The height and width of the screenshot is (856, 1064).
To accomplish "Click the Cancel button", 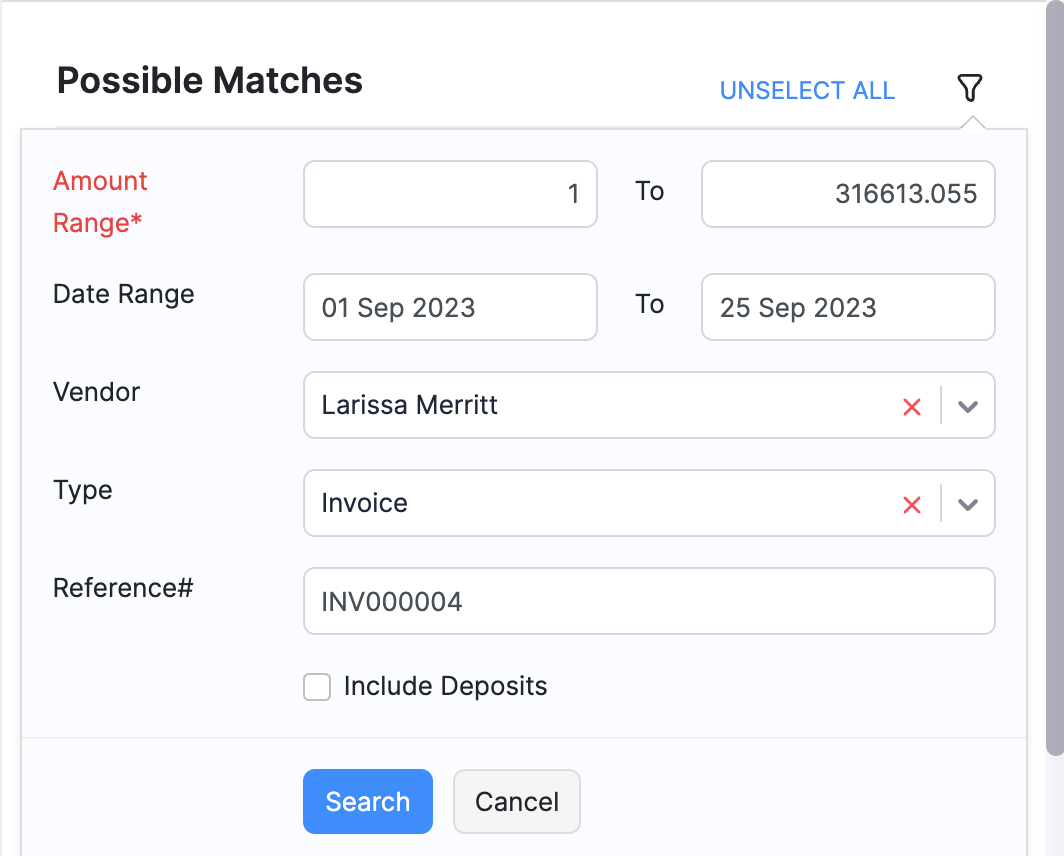I will 516,801.
